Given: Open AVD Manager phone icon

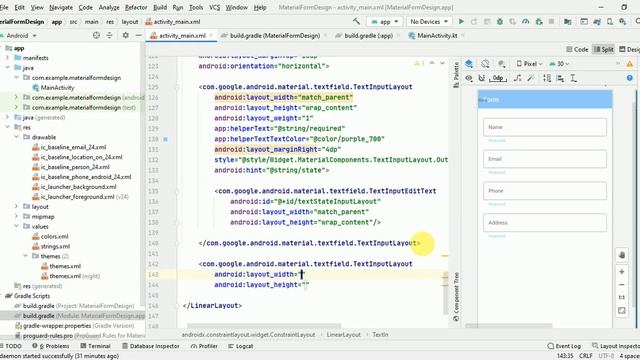Looking at the screenshot, I should (610, 21).
